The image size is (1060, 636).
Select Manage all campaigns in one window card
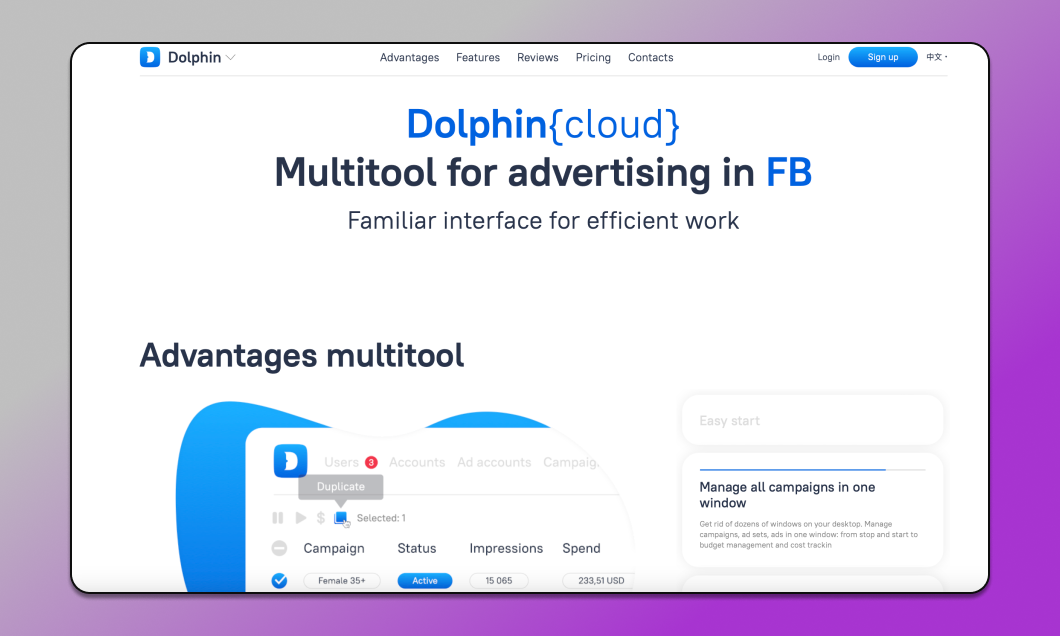pos(813,510)
